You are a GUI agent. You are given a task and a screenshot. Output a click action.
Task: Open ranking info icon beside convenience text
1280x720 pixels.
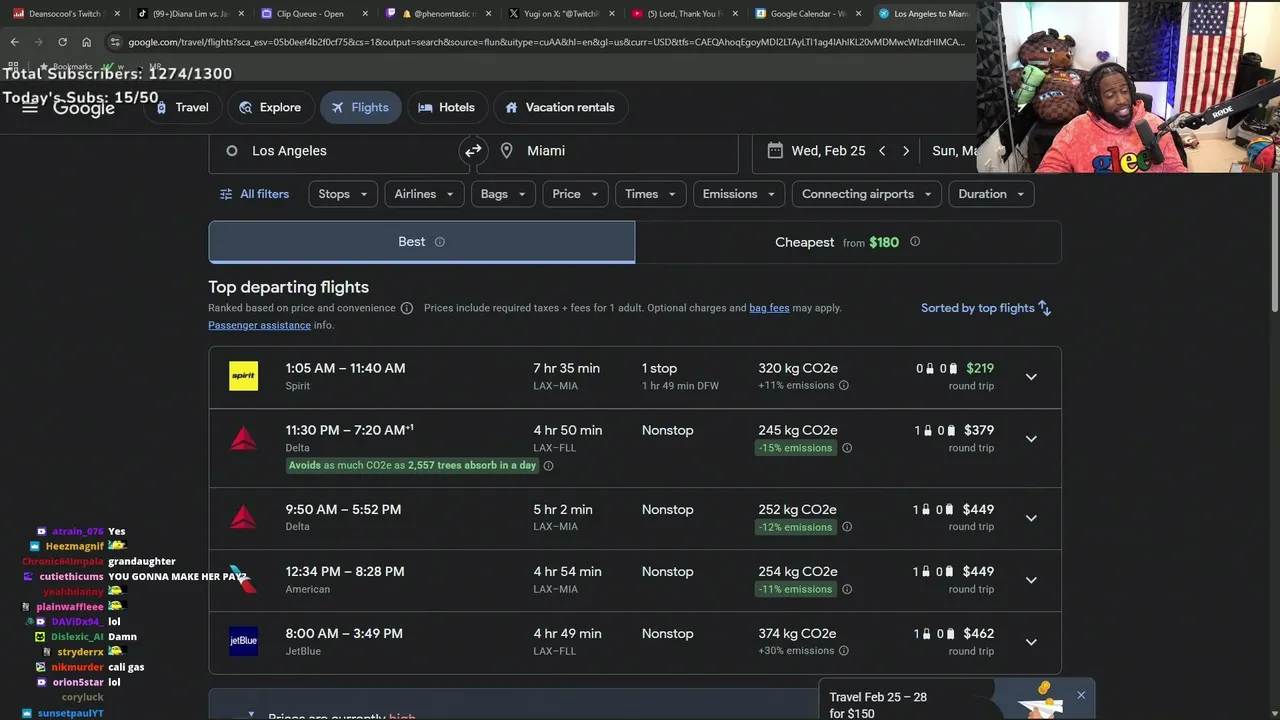(407, 308)
